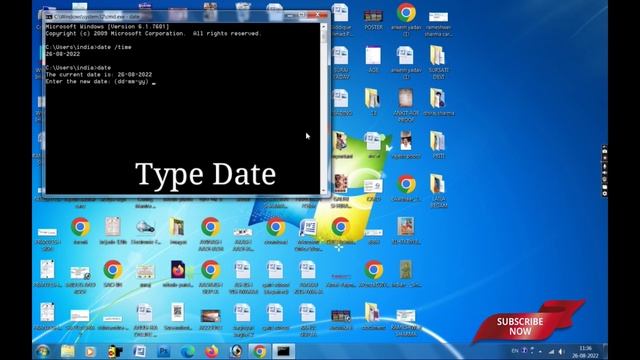
Task: Launch Firefox from the taskbar
Action: coord(211,351)
